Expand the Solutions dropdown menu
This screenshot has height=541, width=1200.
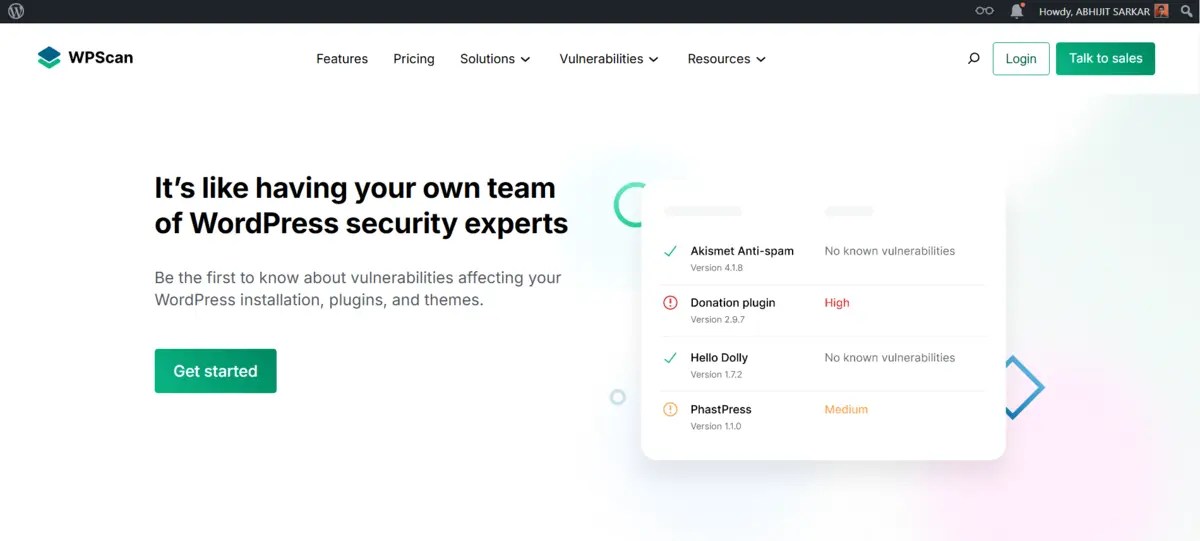coord(495,59)
